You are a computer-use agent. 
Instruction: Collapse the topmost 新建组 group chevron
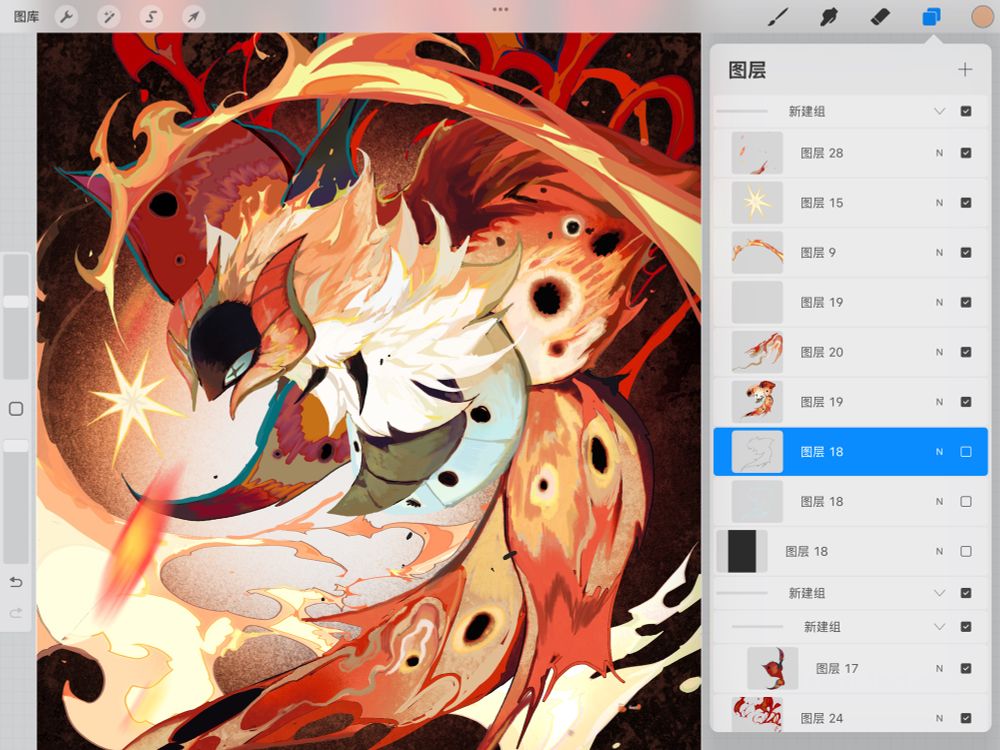(939, 111)
